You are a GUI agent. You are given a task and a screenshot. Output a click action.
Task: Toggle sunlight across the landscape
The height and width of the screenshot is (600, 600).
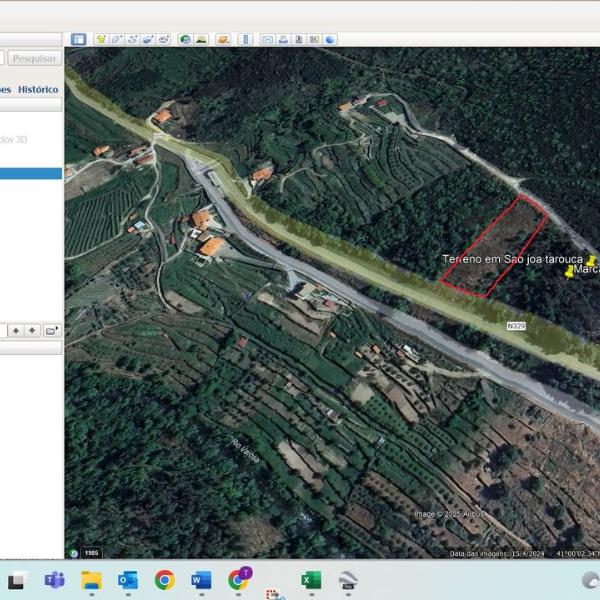[201, 39]
